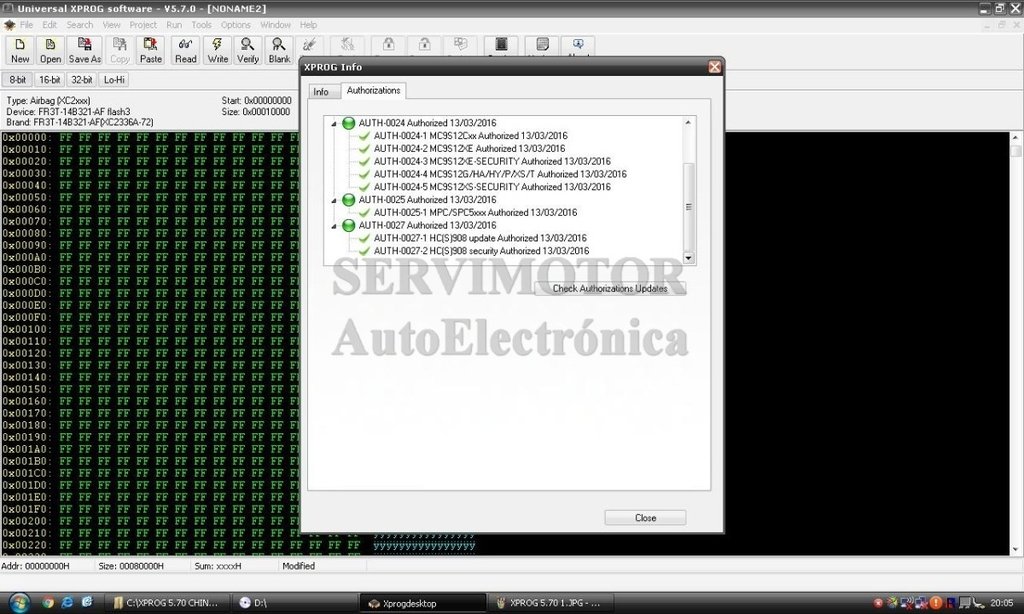
Task: Enable Lo-Hi byte order
Action: 114,80
